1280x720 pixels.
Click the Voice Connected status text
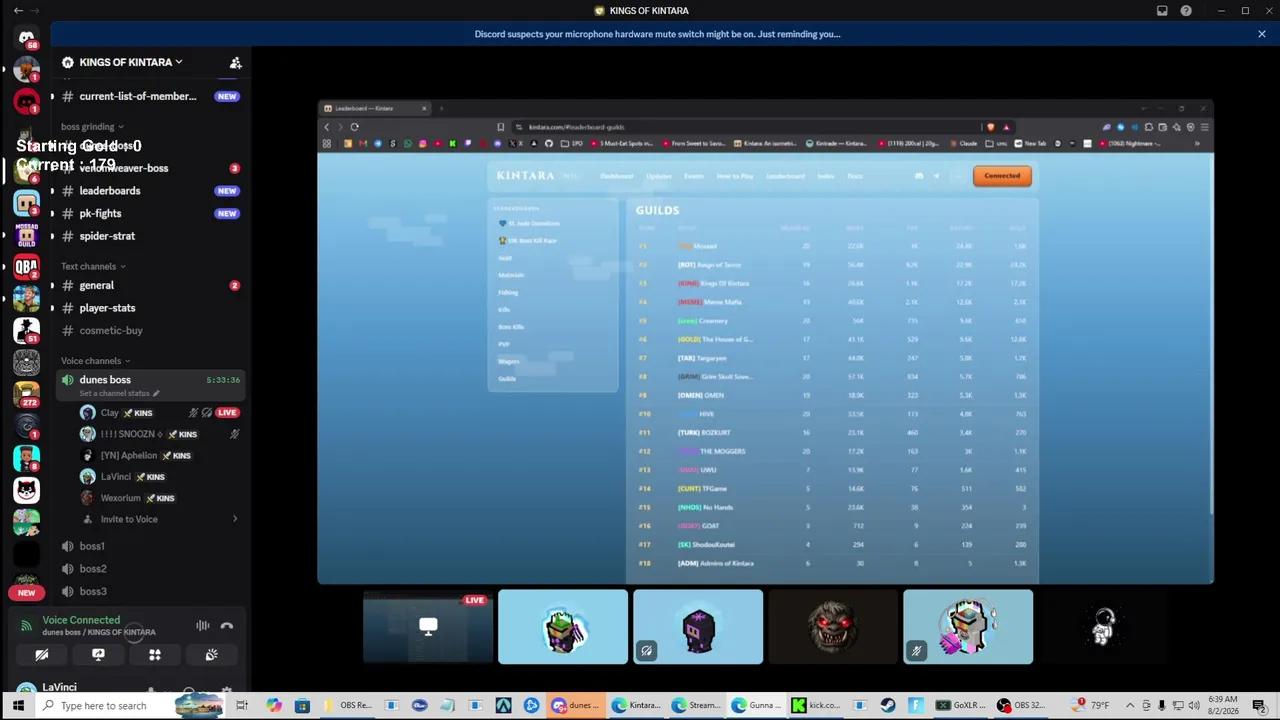81,620
